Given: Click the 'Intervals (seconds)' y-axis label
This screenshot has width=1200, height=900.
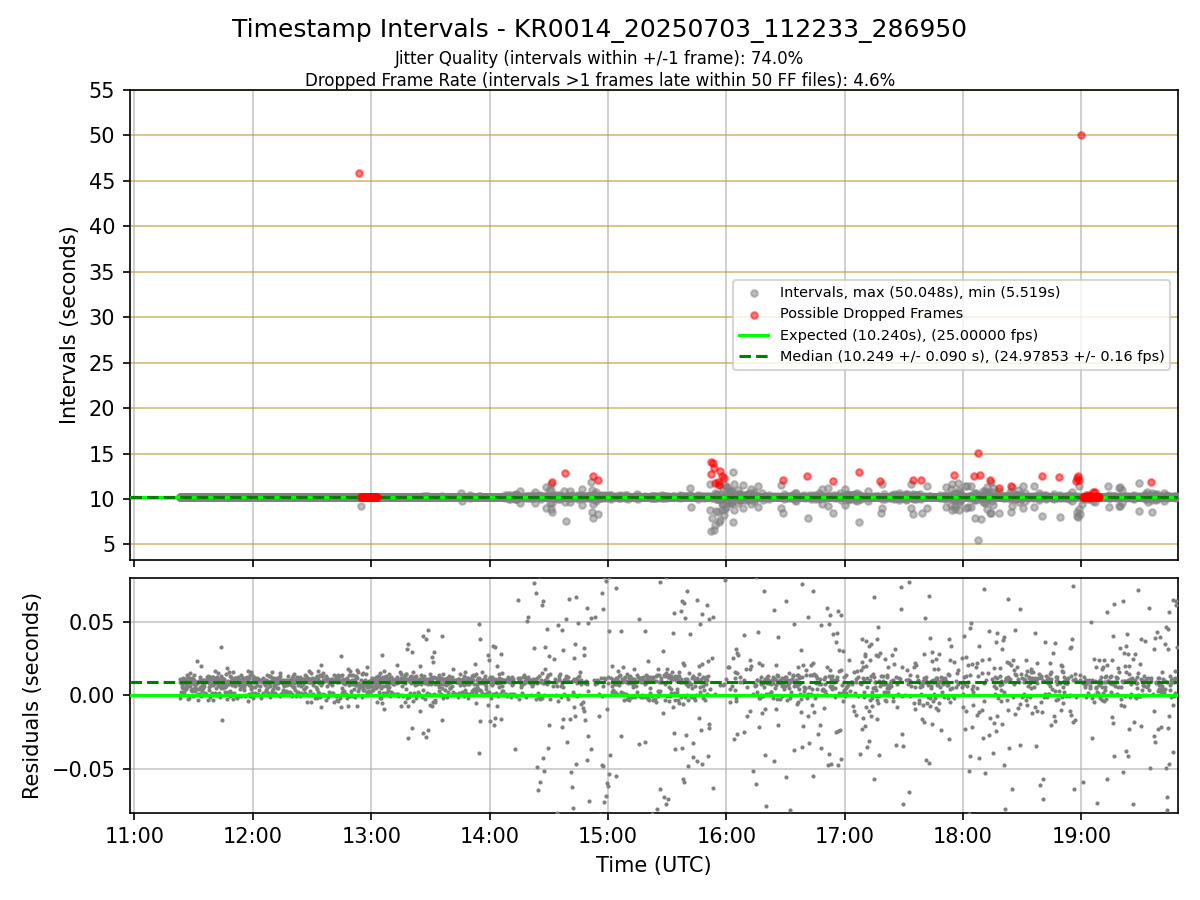Looking at the screenshot, I should (68, 325).
